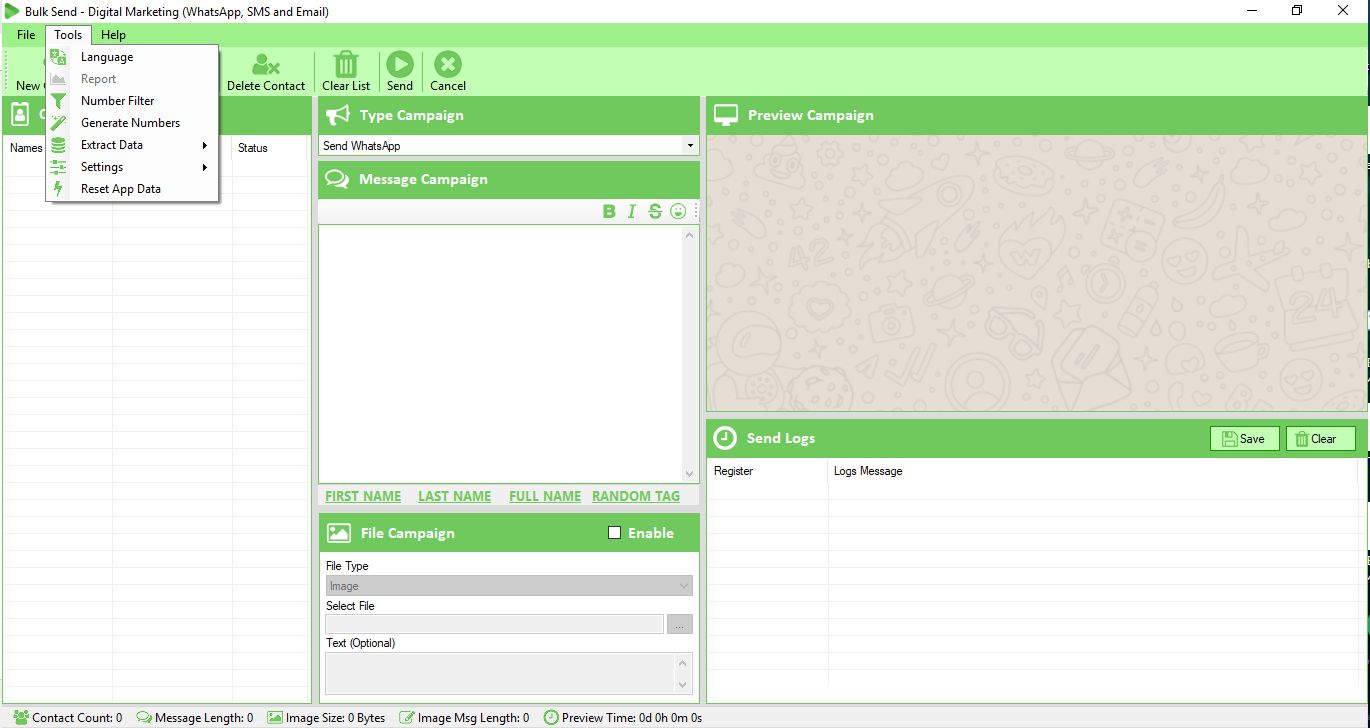
Task: Click the Message Length status bar icon
Action: [144, 717]
